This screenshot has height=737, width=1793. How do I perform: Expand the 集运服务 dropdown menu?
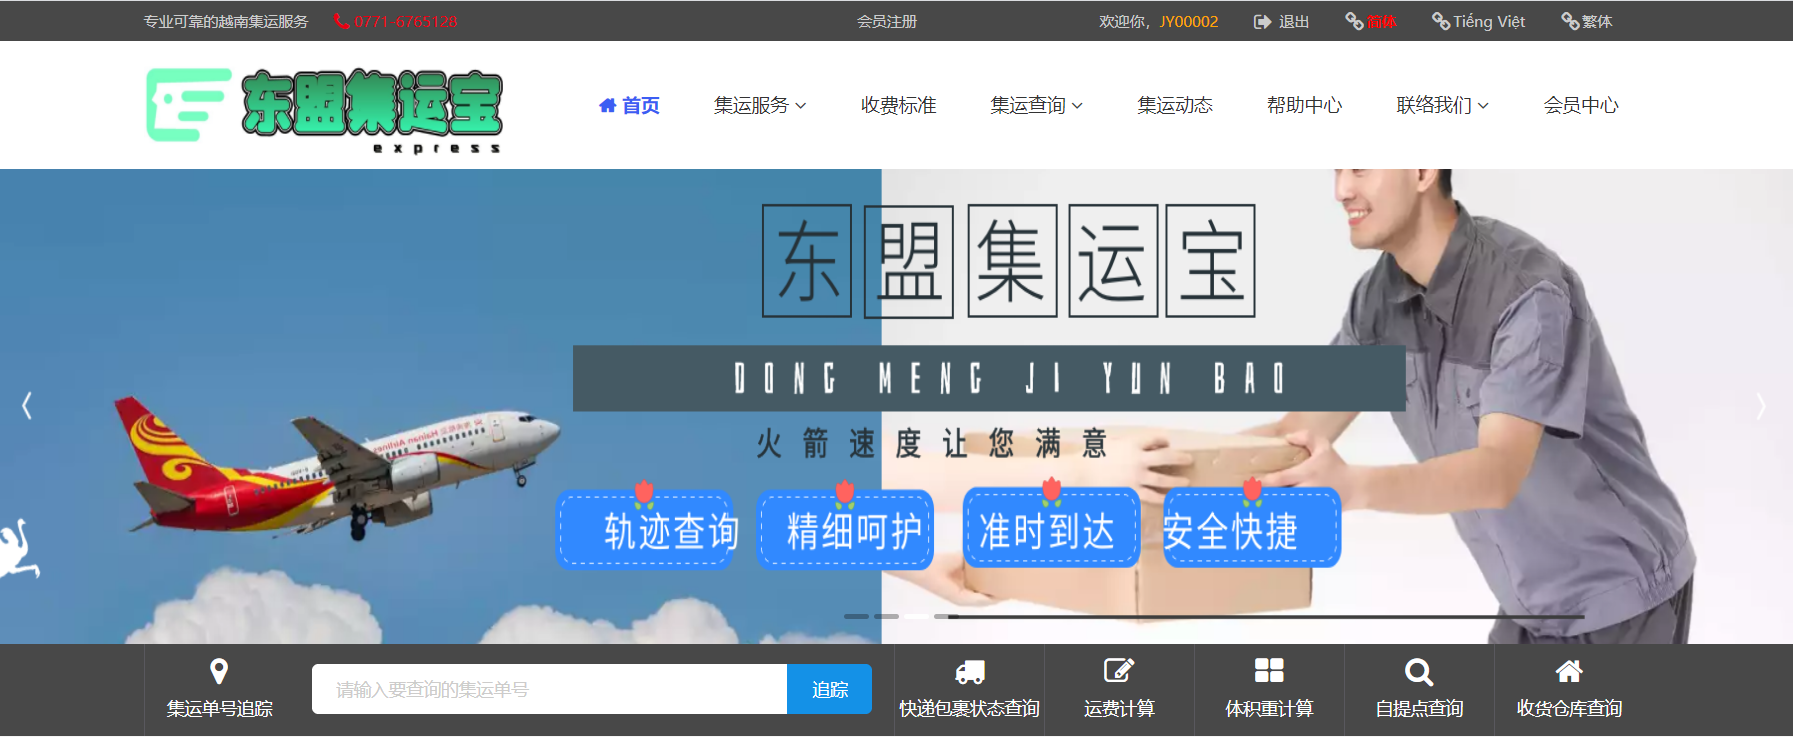(759, 105)
